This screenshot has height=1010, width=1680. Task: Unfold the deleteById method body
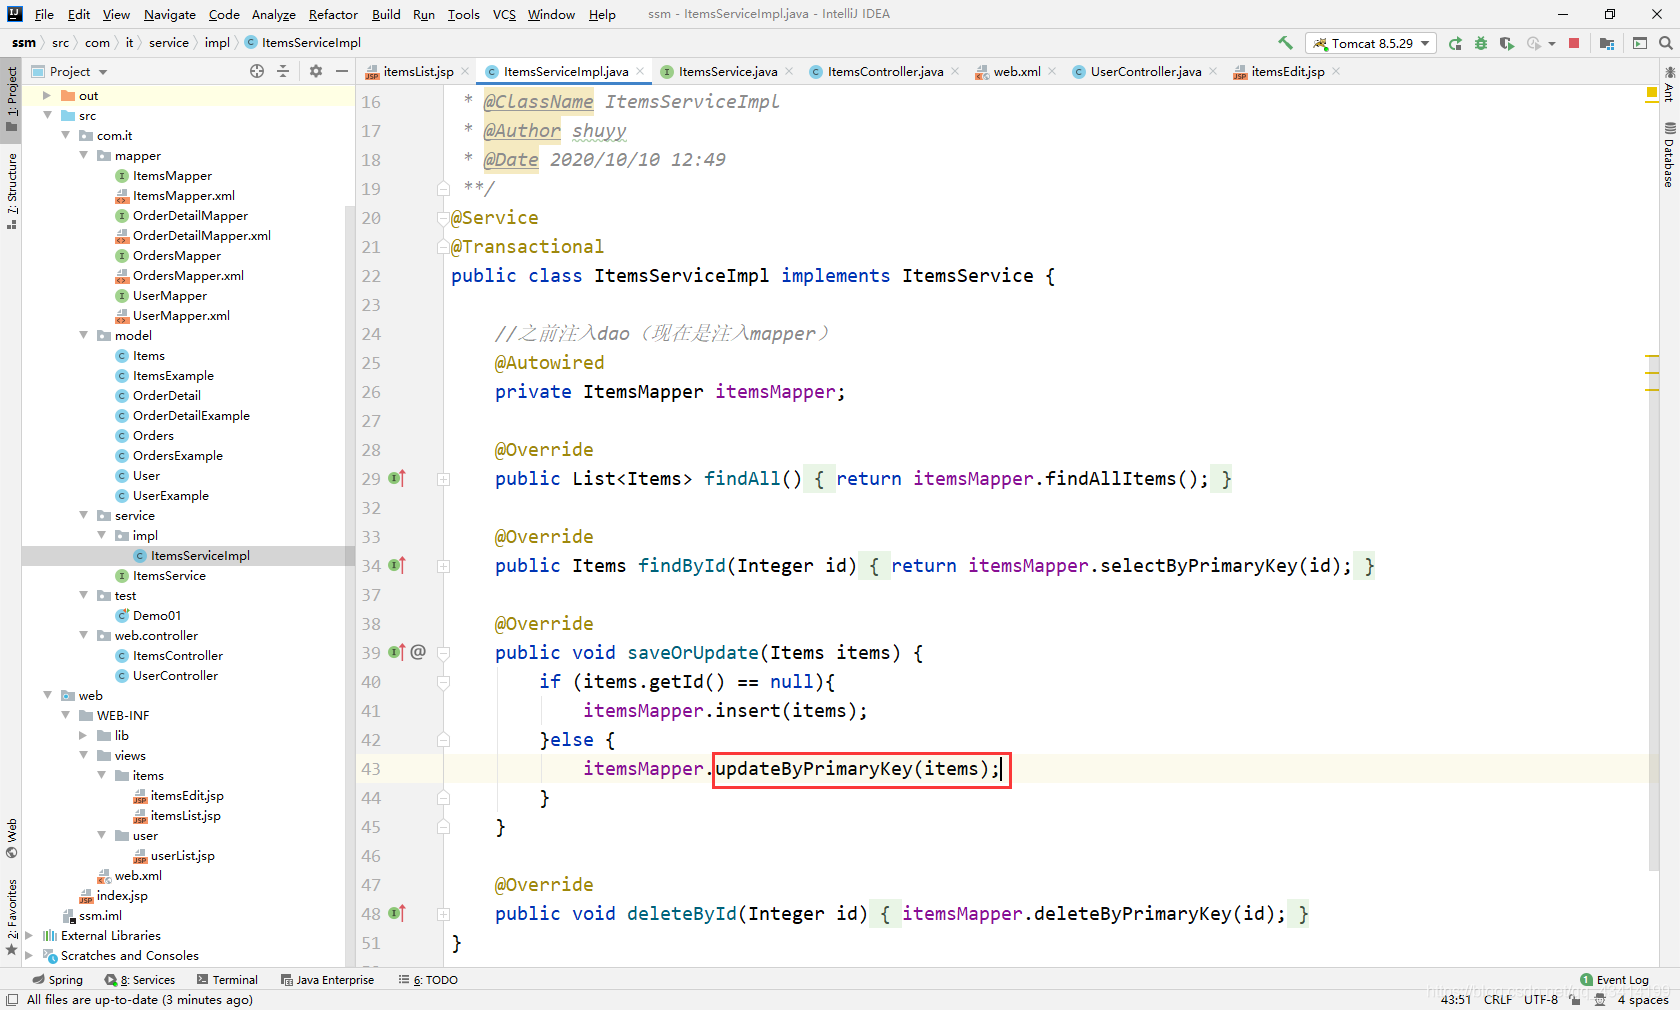(x=443, y=914)
